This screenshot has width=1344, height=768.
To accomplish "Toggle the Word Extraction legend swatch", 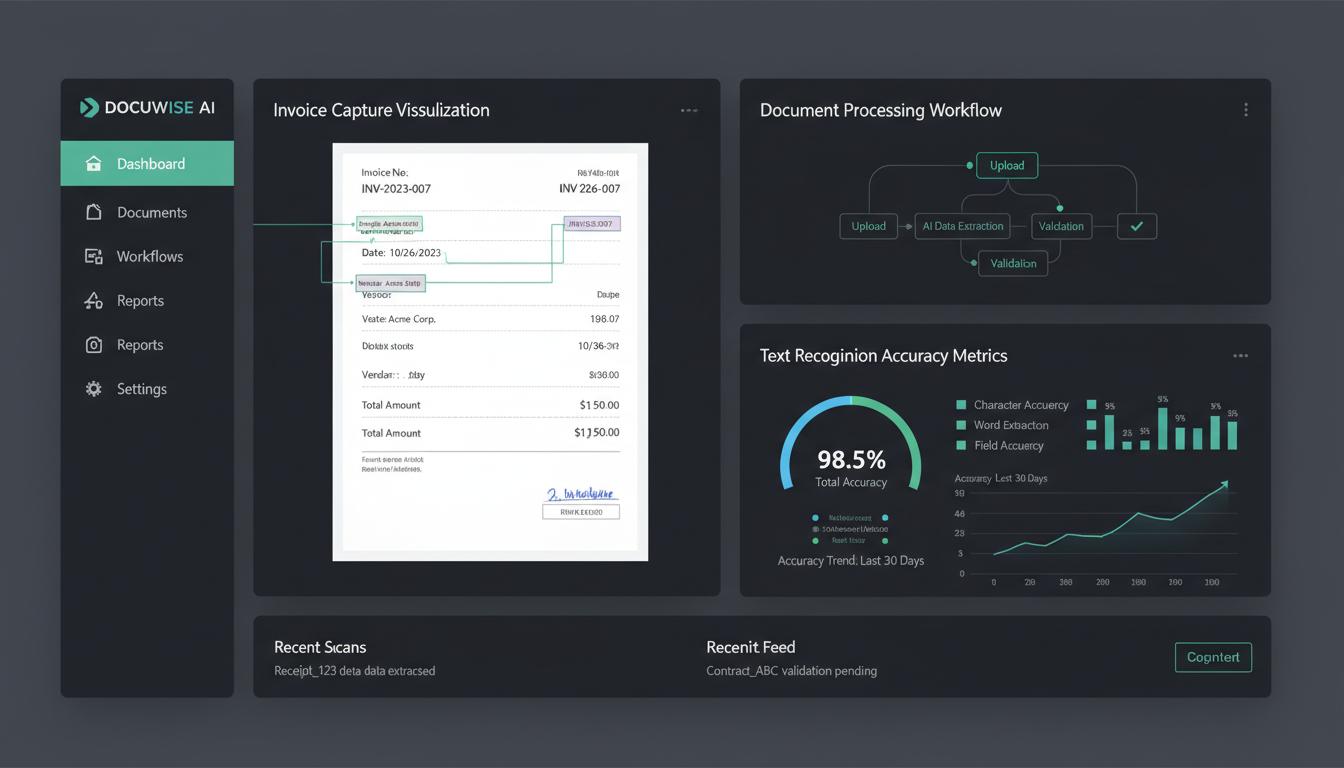I will pos(961,425).
